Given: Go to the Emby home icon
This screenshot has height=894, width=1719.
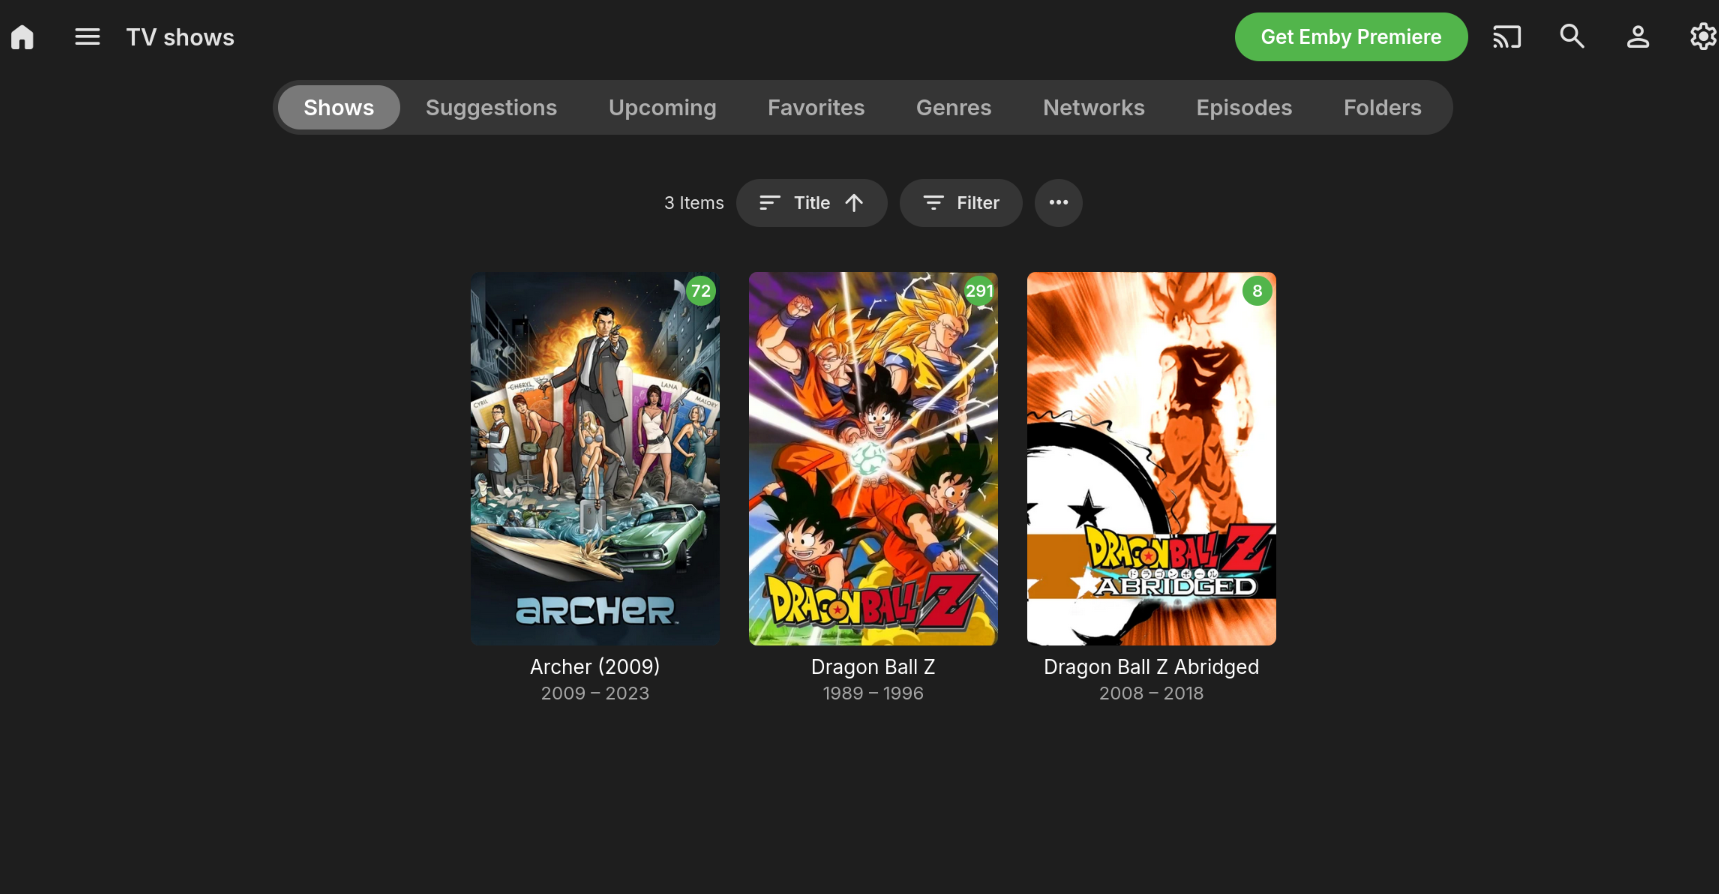Looking at the screenshot, I should point(22,37).
